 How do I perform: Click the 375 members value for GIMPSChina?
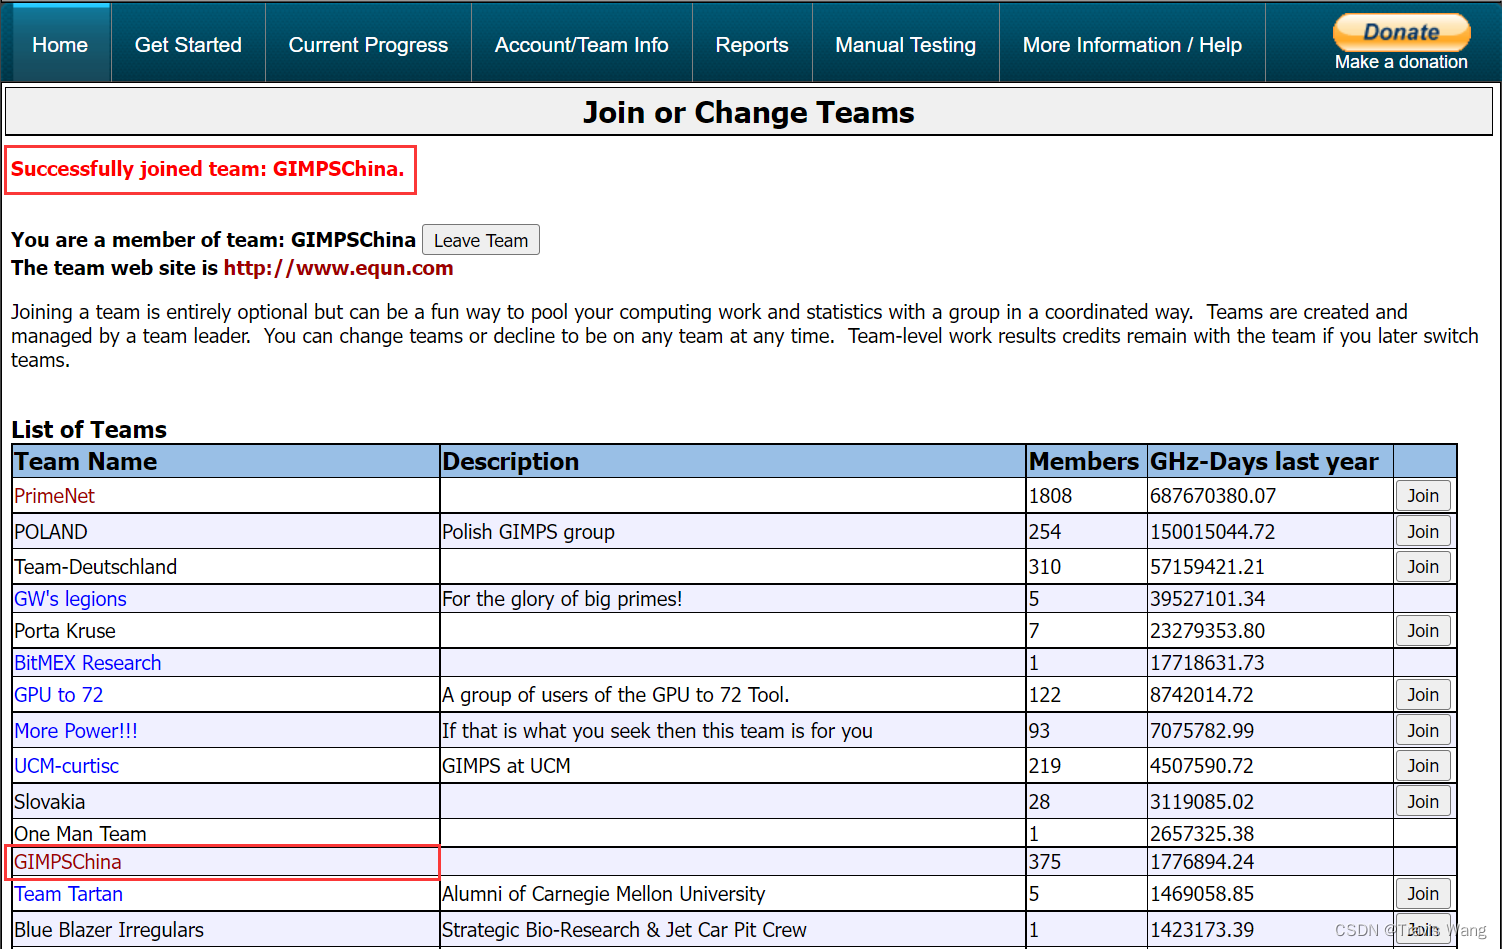tap(1045, 862)
